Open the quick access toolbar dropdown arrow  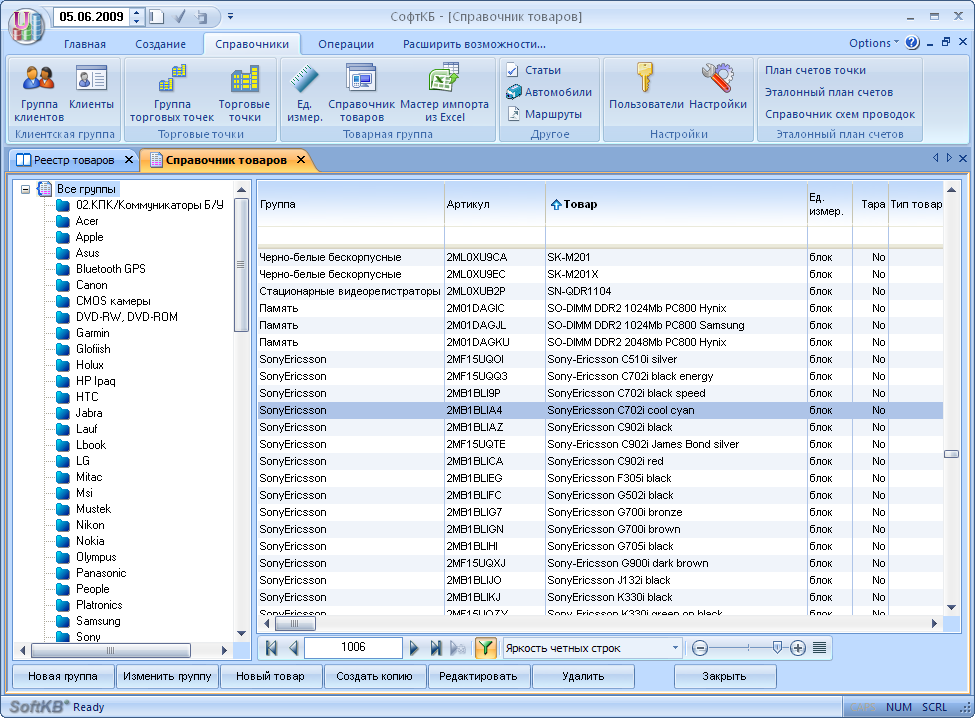click(231, 16)
